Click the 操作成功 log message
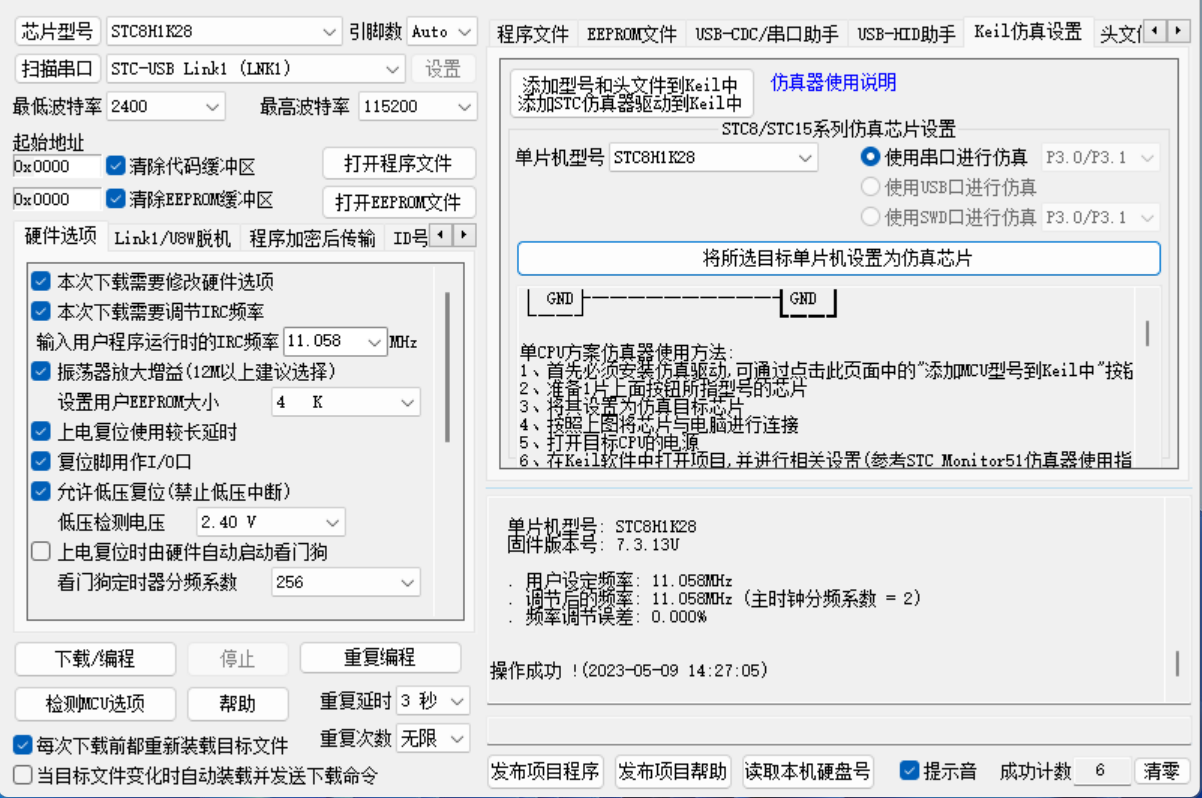 (628, 670)
